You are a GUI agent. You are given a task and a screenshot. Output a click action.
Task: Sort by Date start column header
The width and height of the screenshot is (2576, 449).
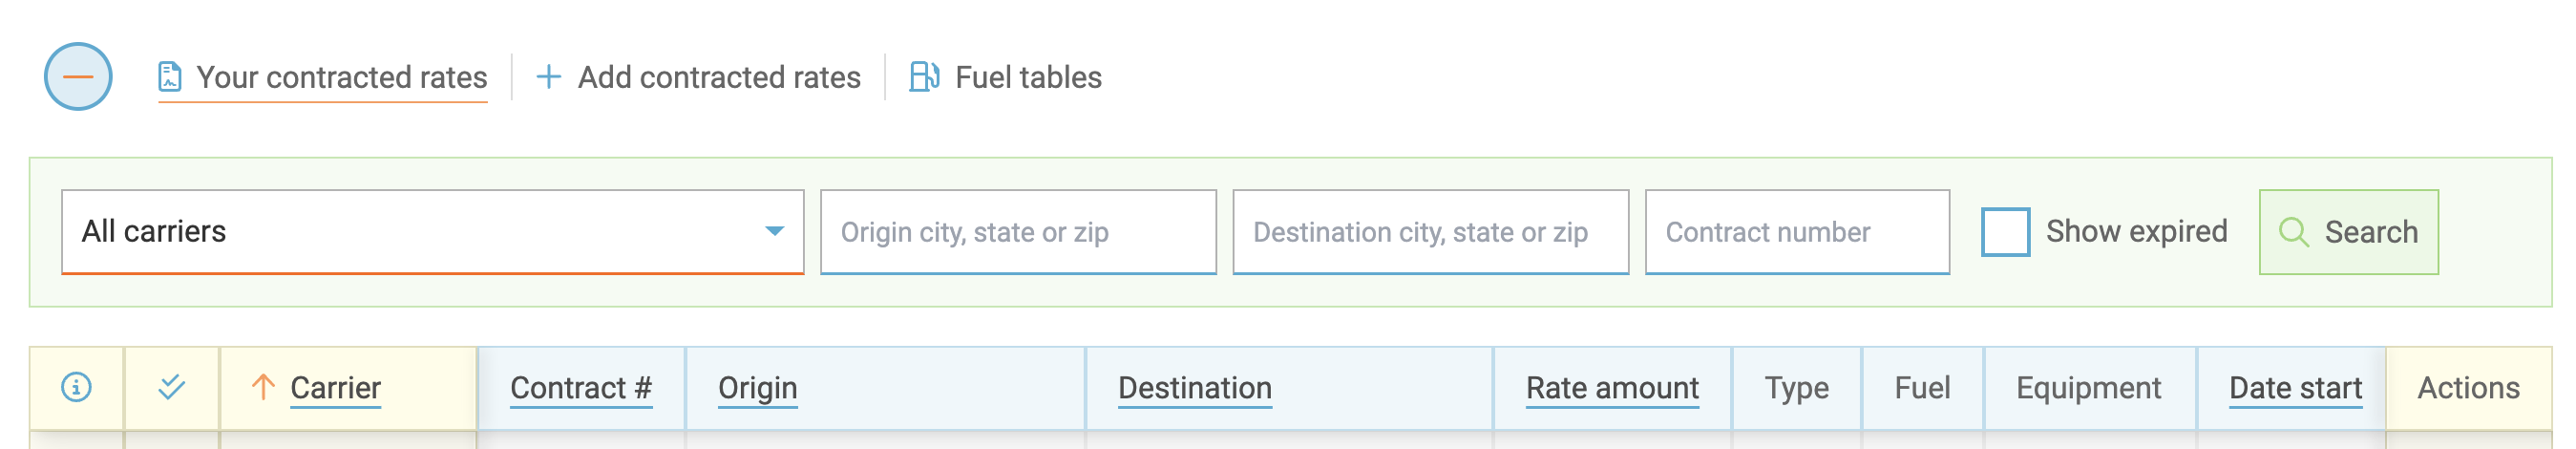pyautogui.click(x=2295, y=388)
